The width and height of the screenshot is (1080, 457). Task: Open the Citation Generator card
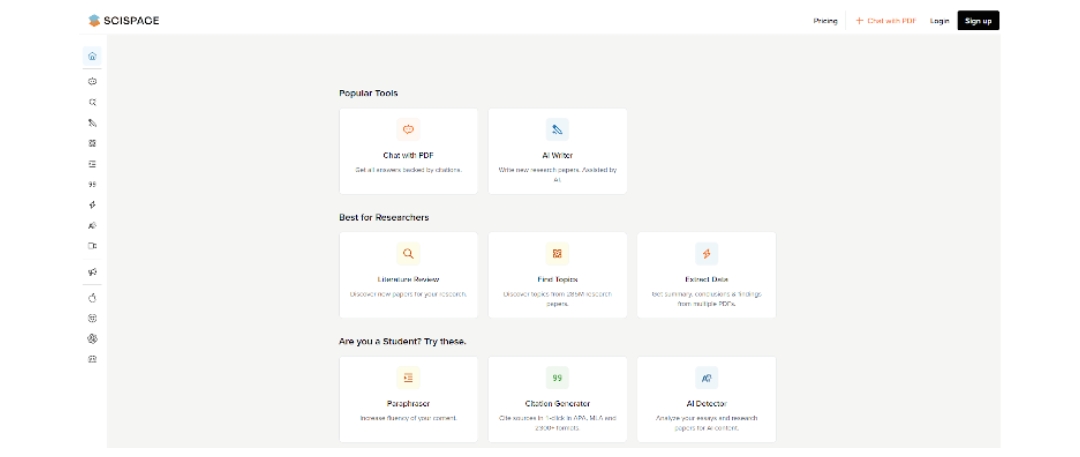coord(557,399)
